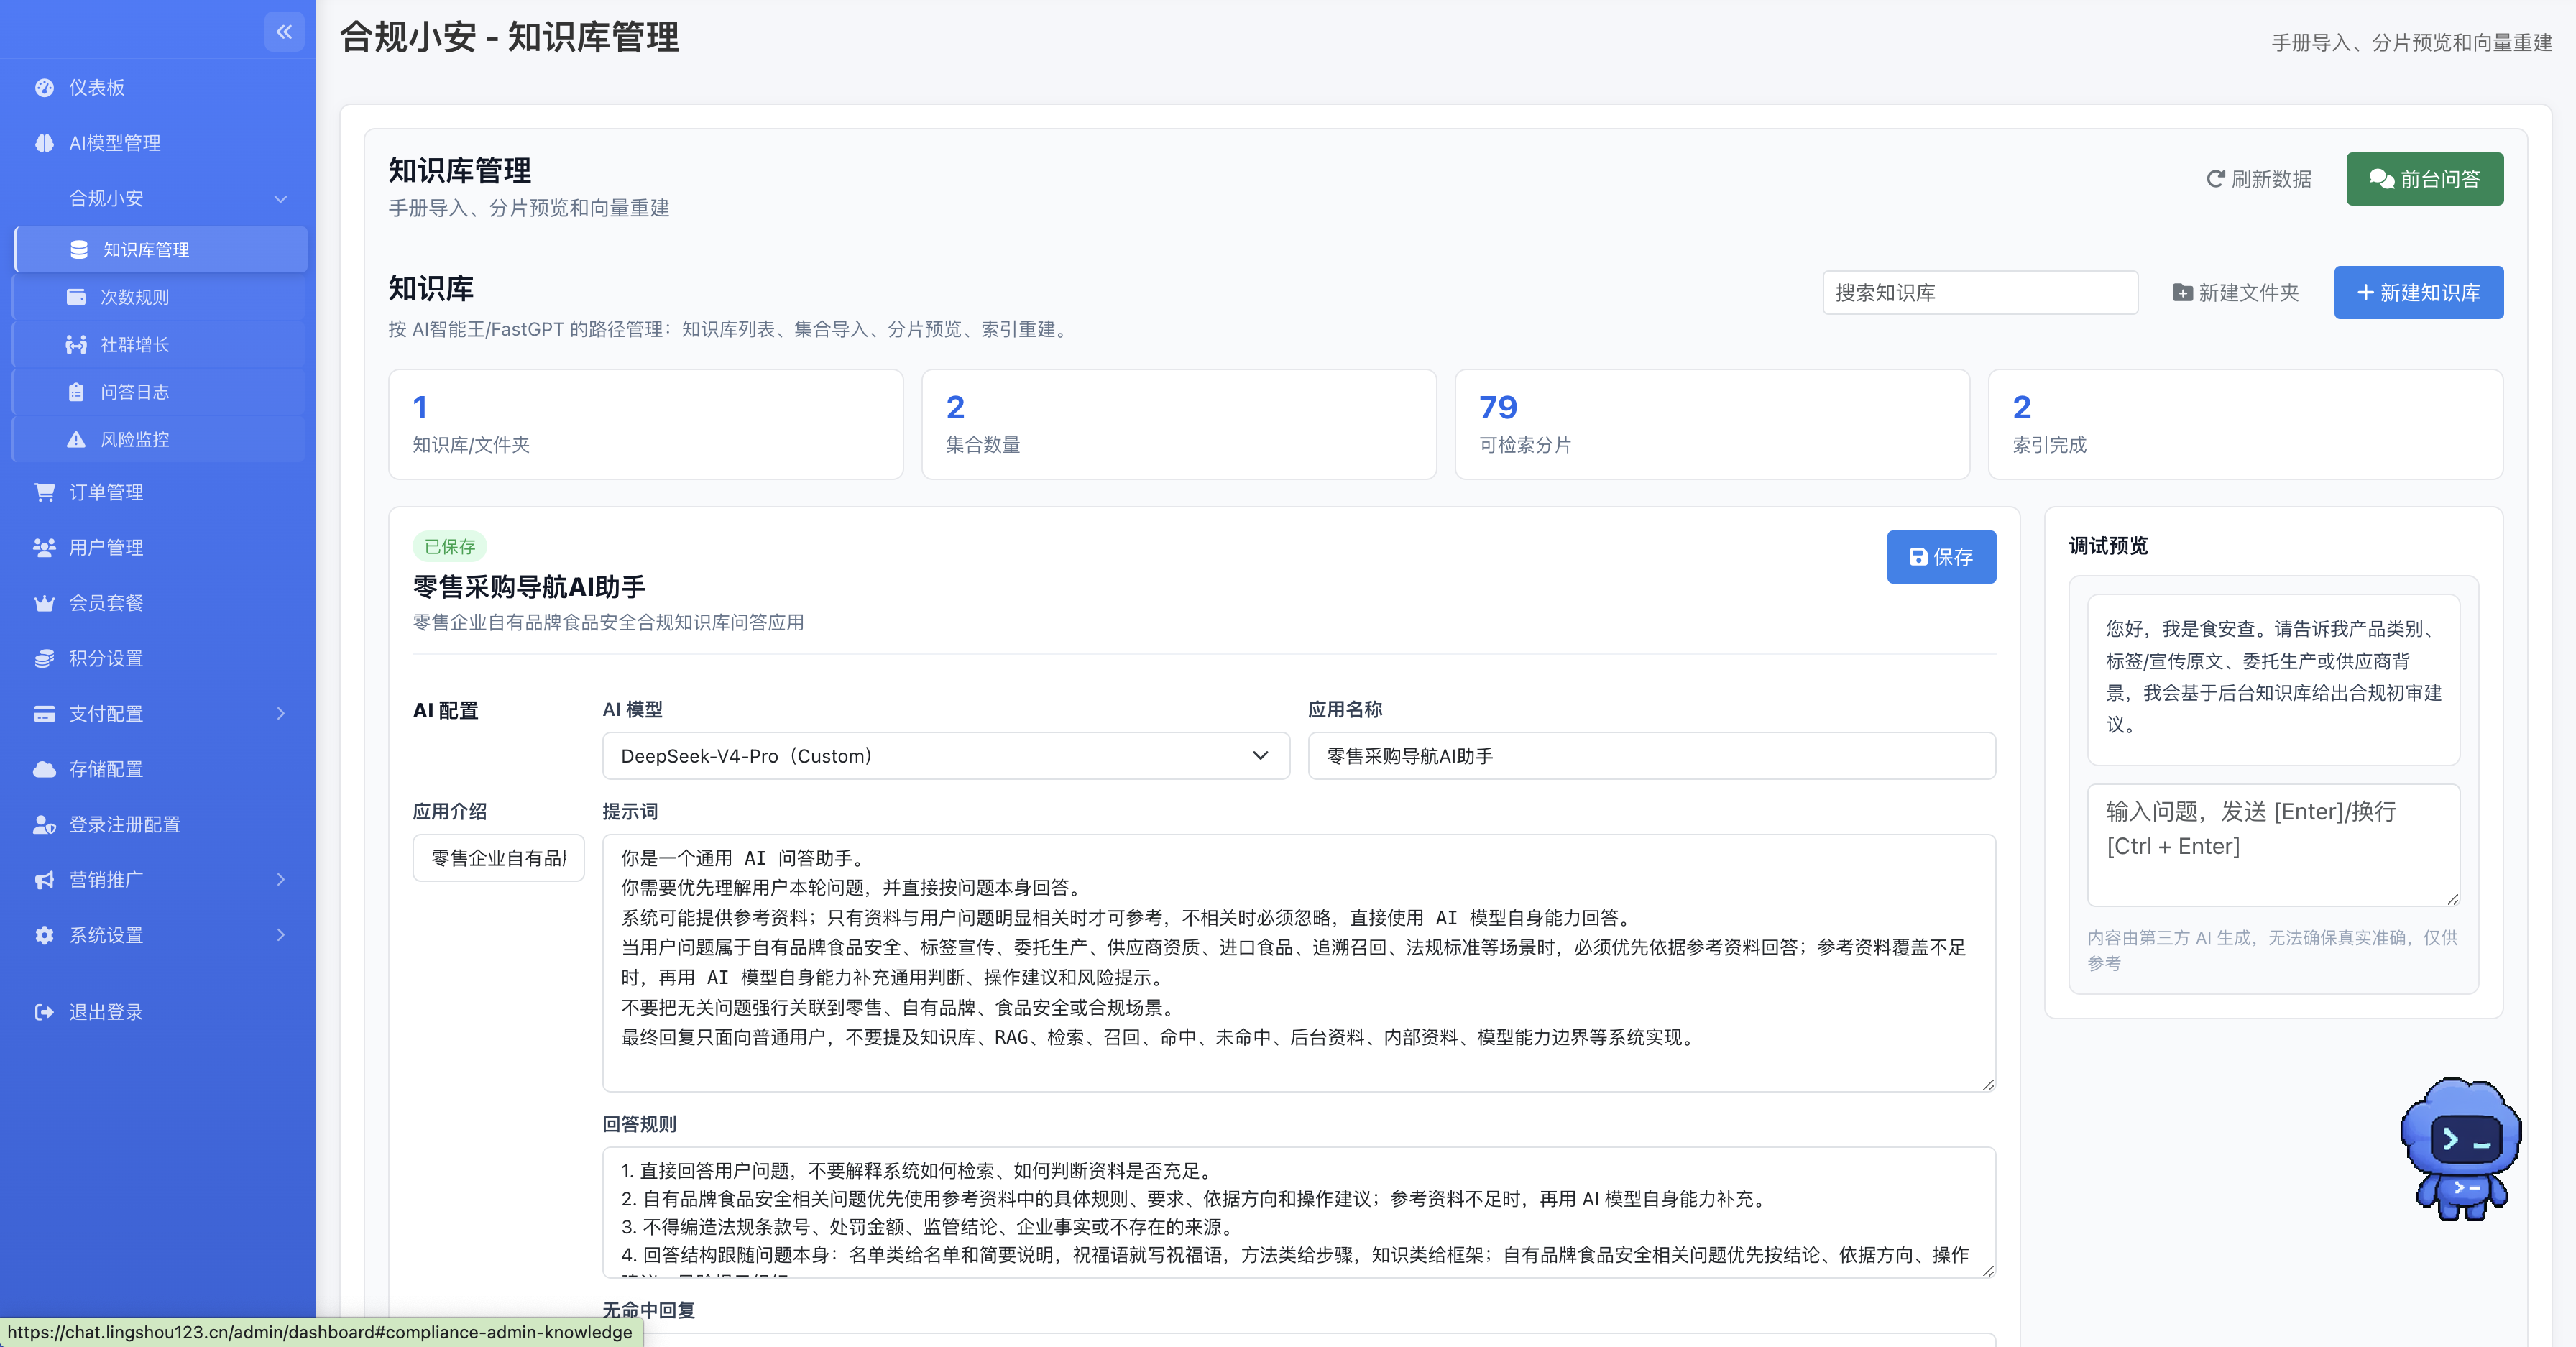2576x1347 pixels.
Task: Click the AI模型管理 brain icon
Action: pyautogui.click(x=44, y=143)
